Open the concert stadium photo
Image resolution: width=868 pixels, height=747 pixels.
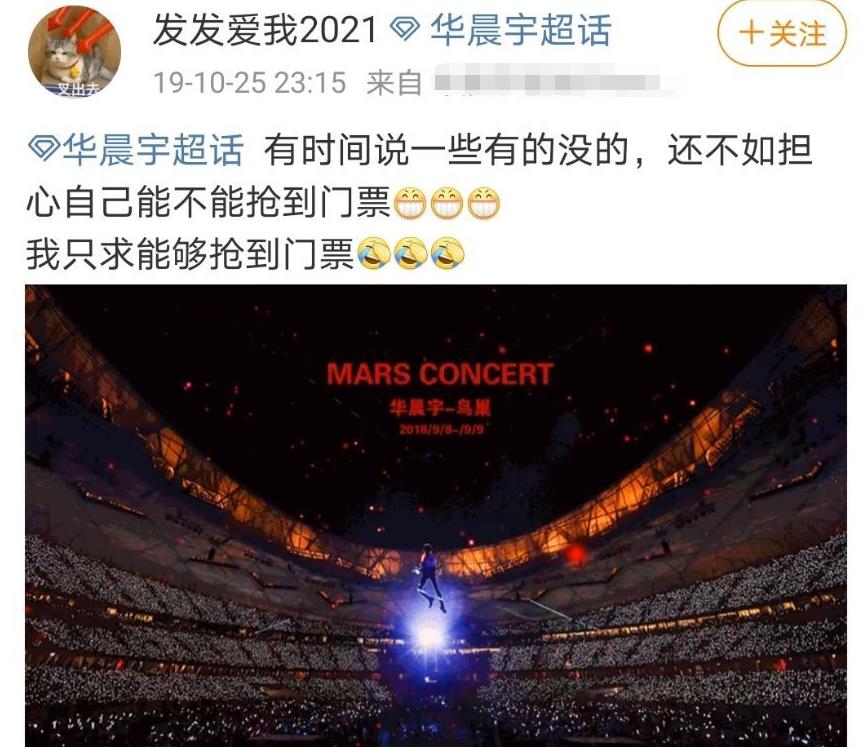point(436,516)
